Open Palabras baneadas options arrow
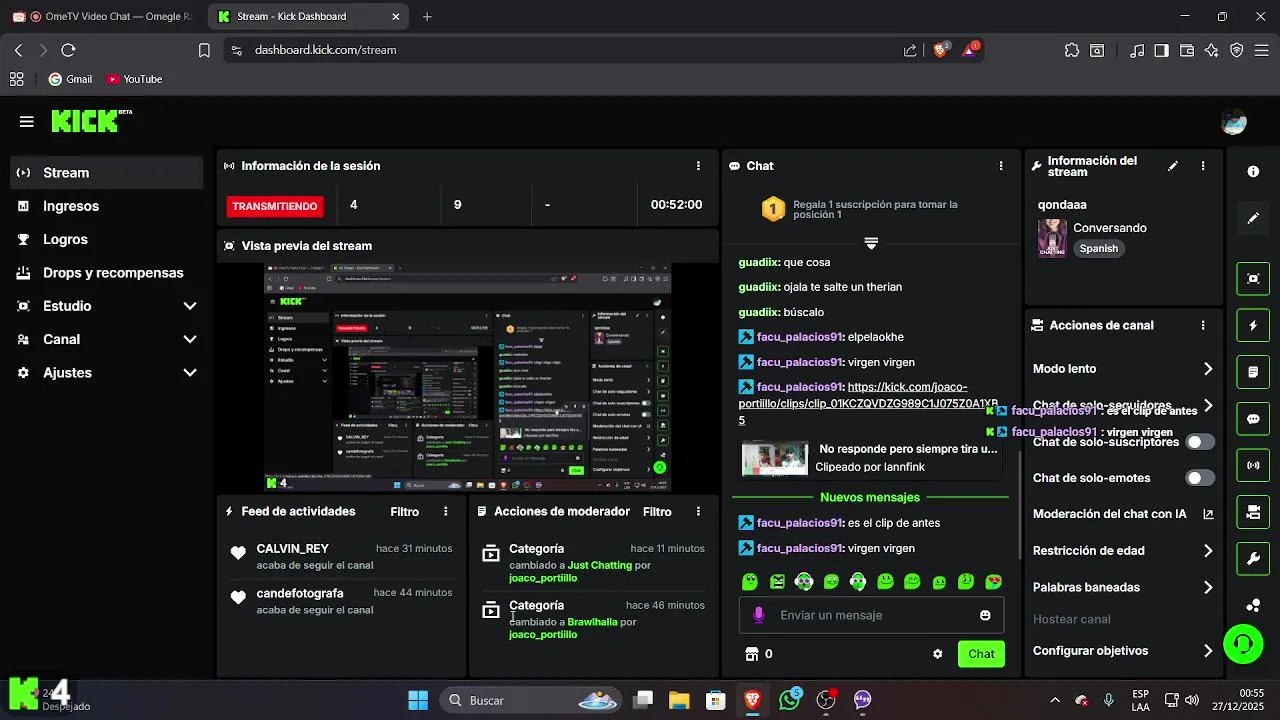 pyautogui.click(x=1208, y=587)
